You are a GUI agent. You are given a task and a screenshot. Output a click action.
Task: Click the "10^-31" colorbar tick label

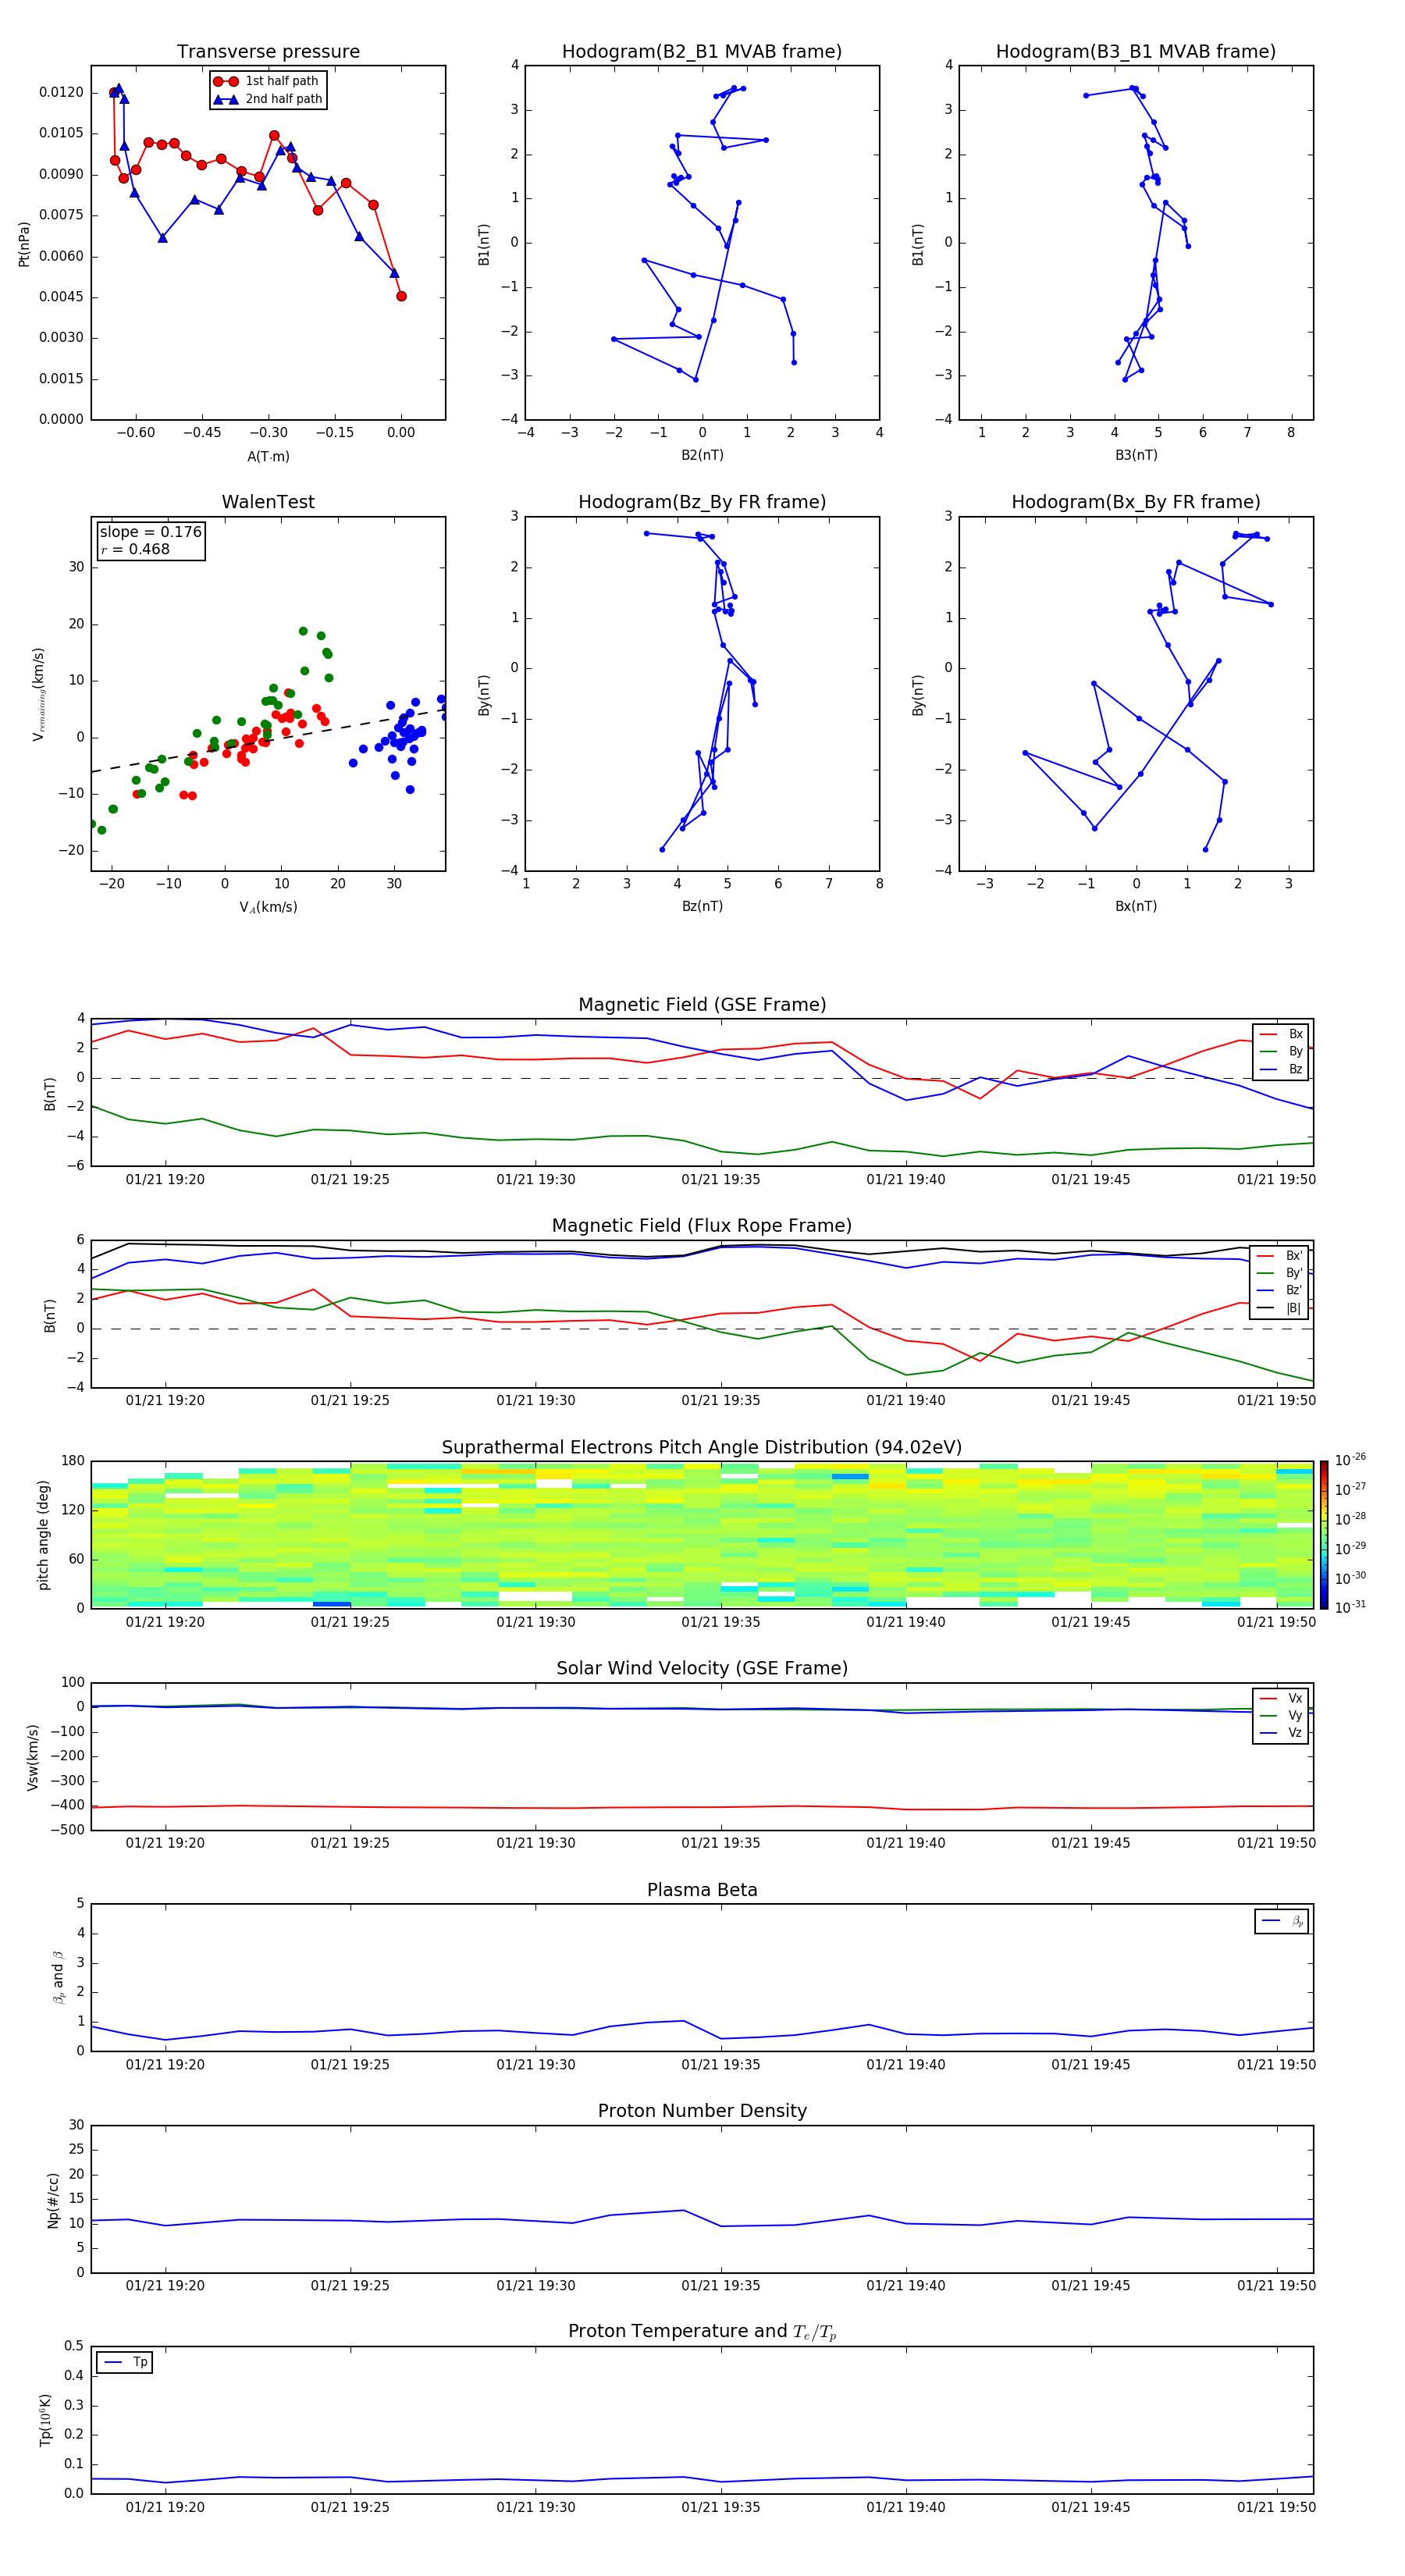[x=1350, y=1607]
